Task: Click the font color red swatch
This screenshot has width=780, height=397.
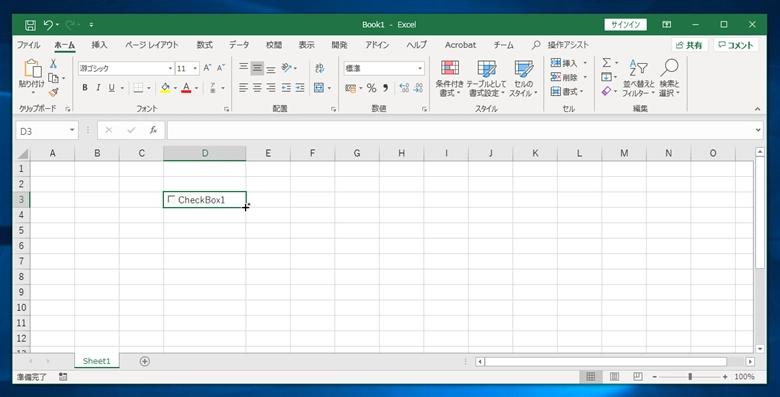Action: [x=186, y=88]
